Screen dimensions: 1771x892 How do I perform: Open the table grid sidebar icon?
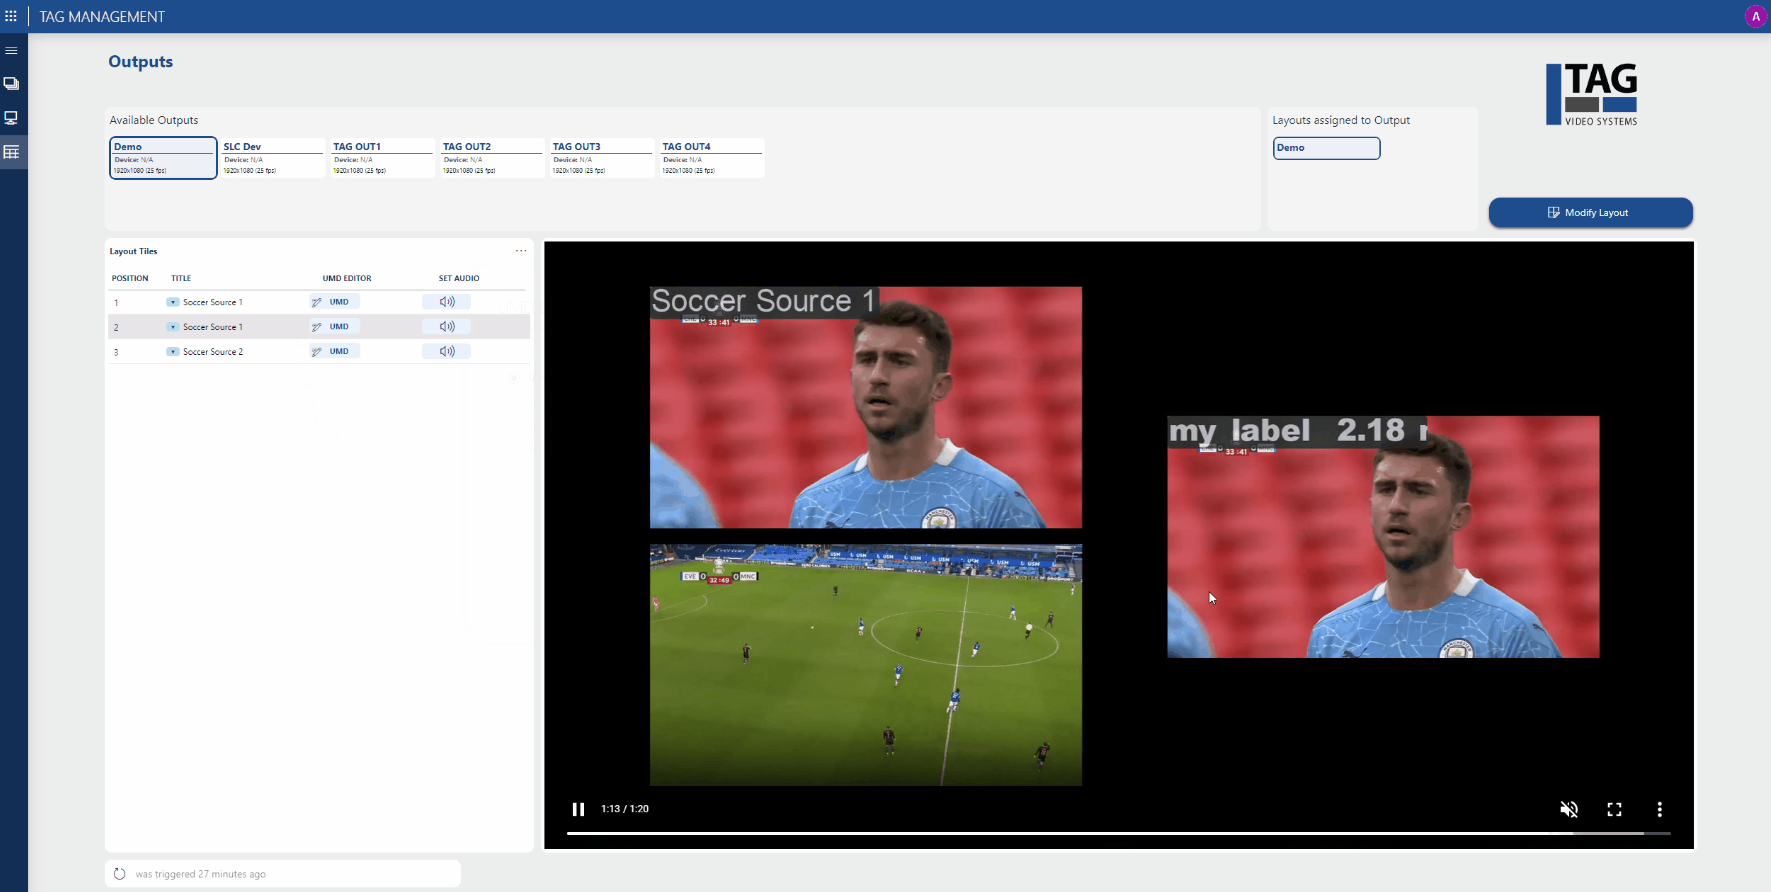(x=11, y=152)
